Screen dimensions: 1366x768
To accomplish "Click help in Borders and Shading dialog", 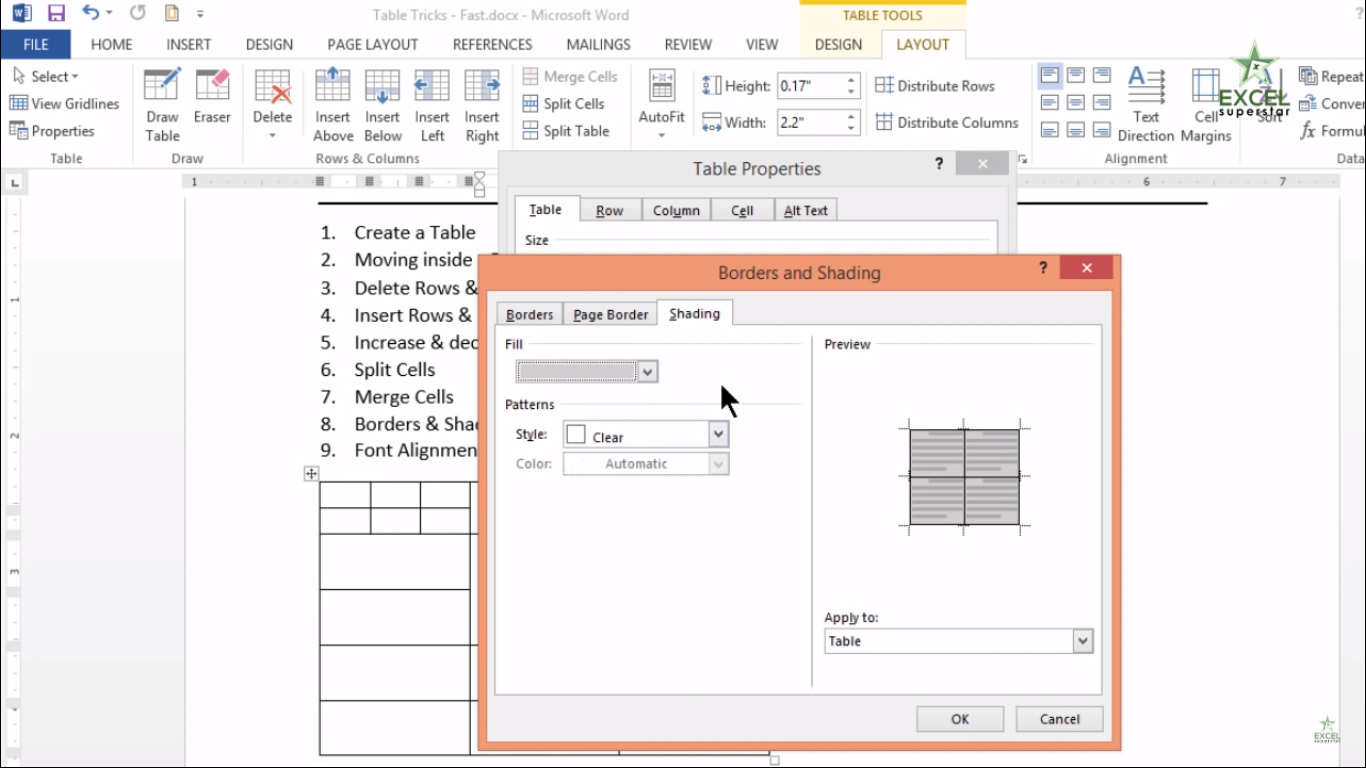I will click(x=1043, y=267).
